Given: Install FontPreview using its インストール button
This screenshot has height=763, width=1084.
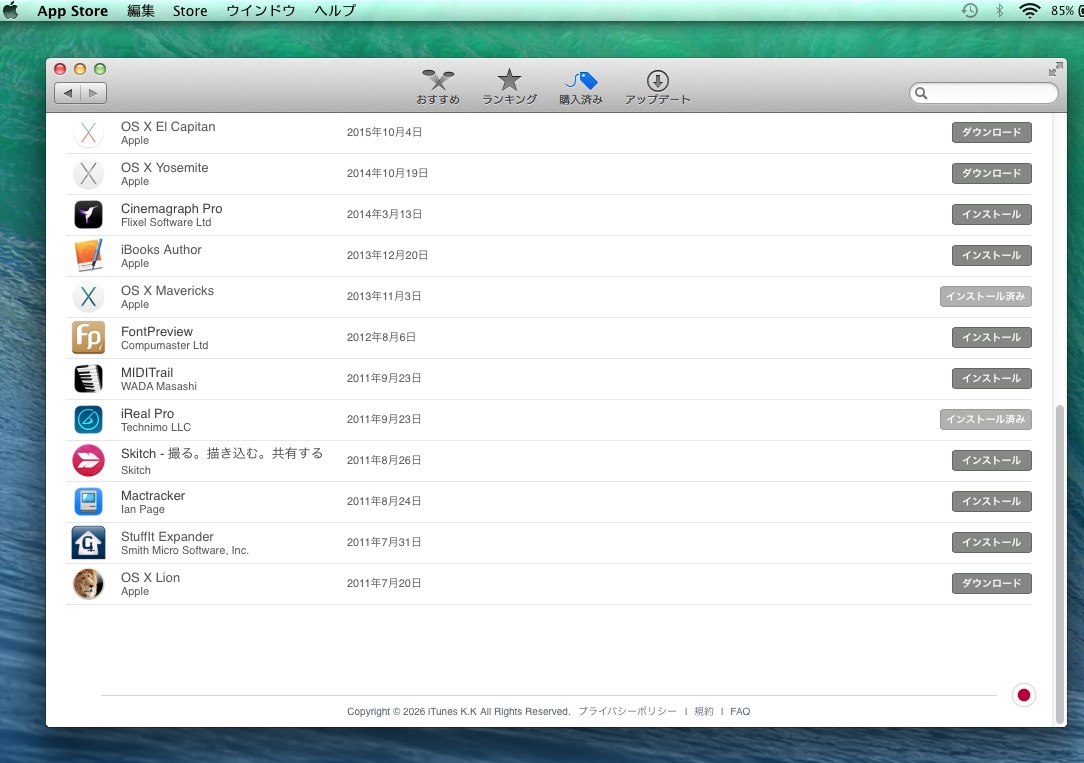Looking at the screenshot, I should [991, 338].
